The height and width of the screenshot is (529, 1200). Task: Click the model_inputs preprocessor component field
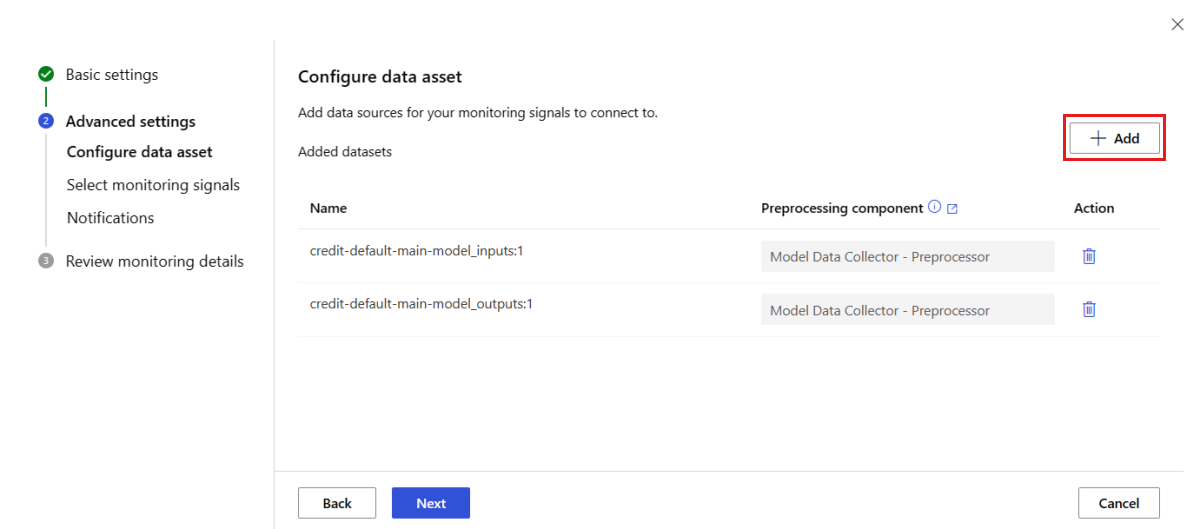(x=907, y=257)
